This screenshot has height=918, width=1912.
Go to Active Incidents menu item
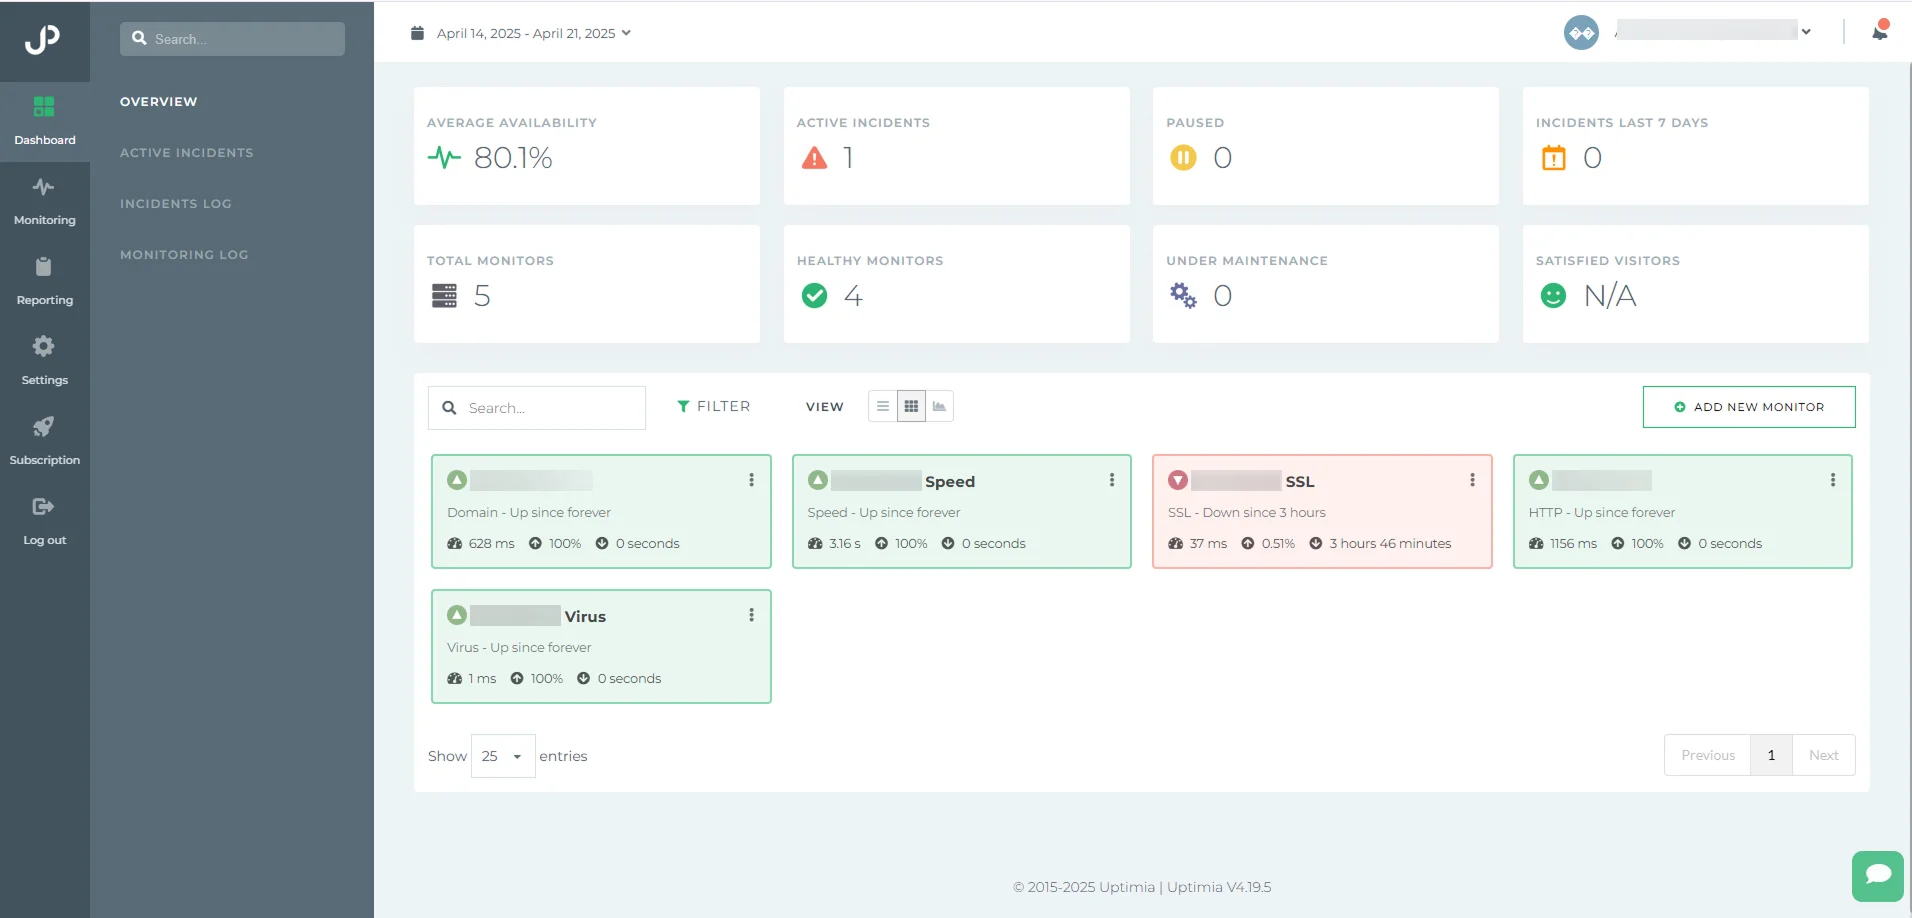186,153
